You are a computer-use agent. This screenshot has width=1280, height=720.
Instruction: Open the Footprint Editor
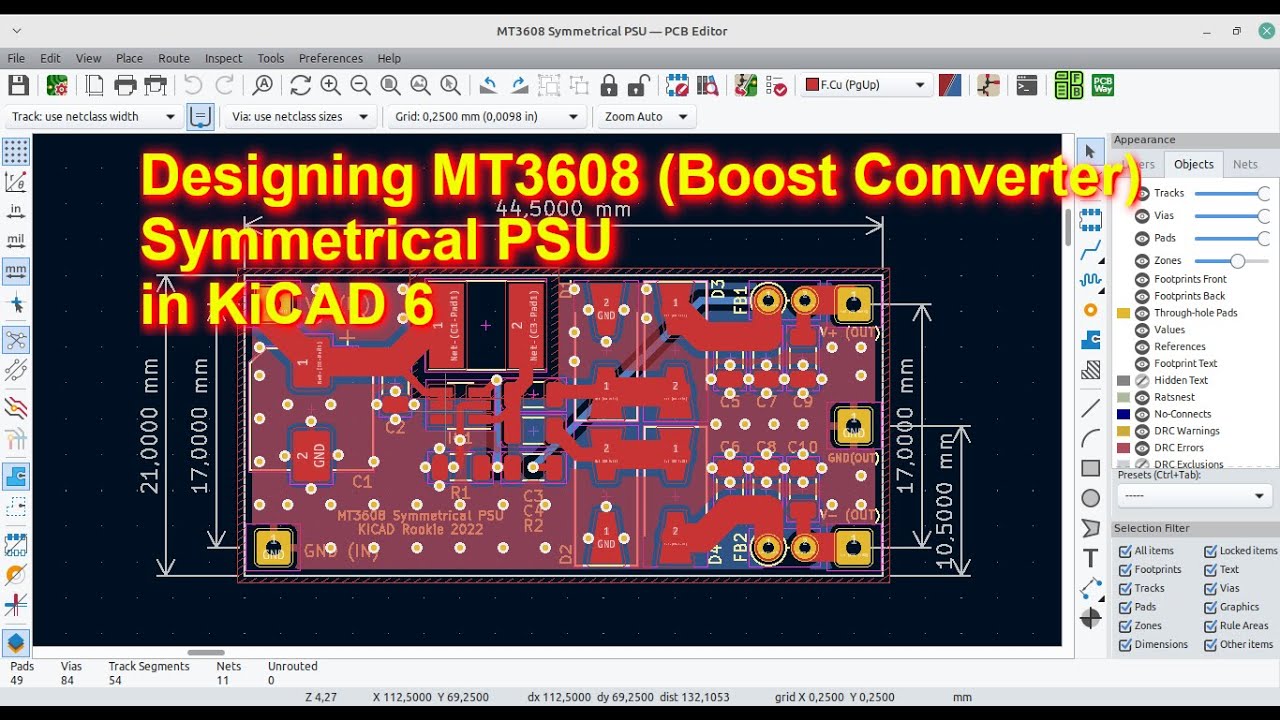(677, 85)
